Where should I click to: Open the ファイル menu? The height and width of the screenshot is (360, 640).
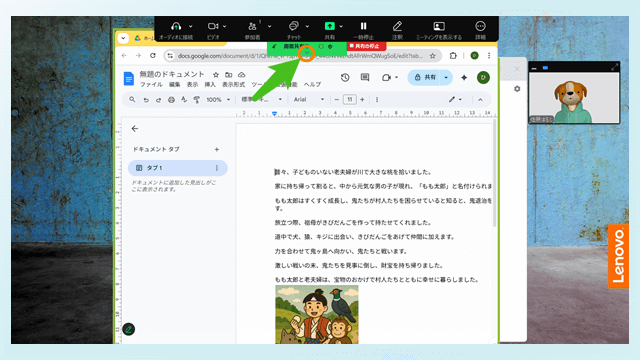[151, 84]
